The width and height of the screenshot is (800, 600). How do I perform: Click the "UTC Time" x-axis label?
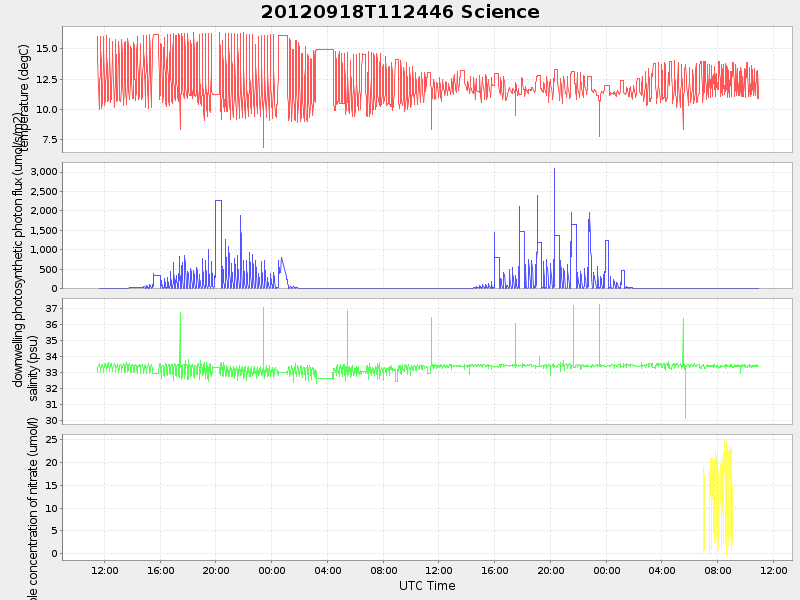(427, 586)
